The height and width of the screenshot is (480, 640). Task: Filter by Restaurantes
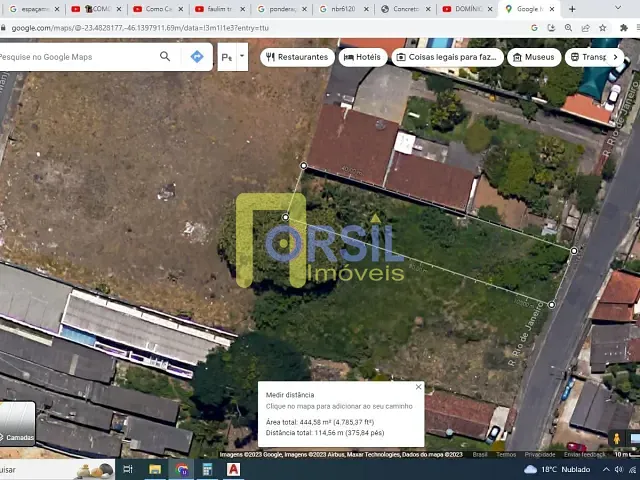pos(298,57)
